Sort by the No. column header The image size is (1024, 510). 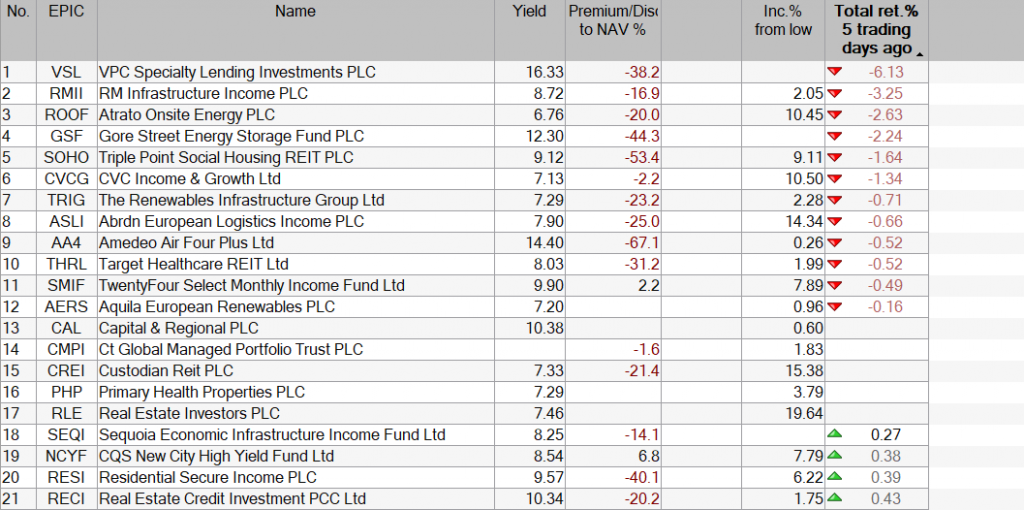tap(18, 31)
